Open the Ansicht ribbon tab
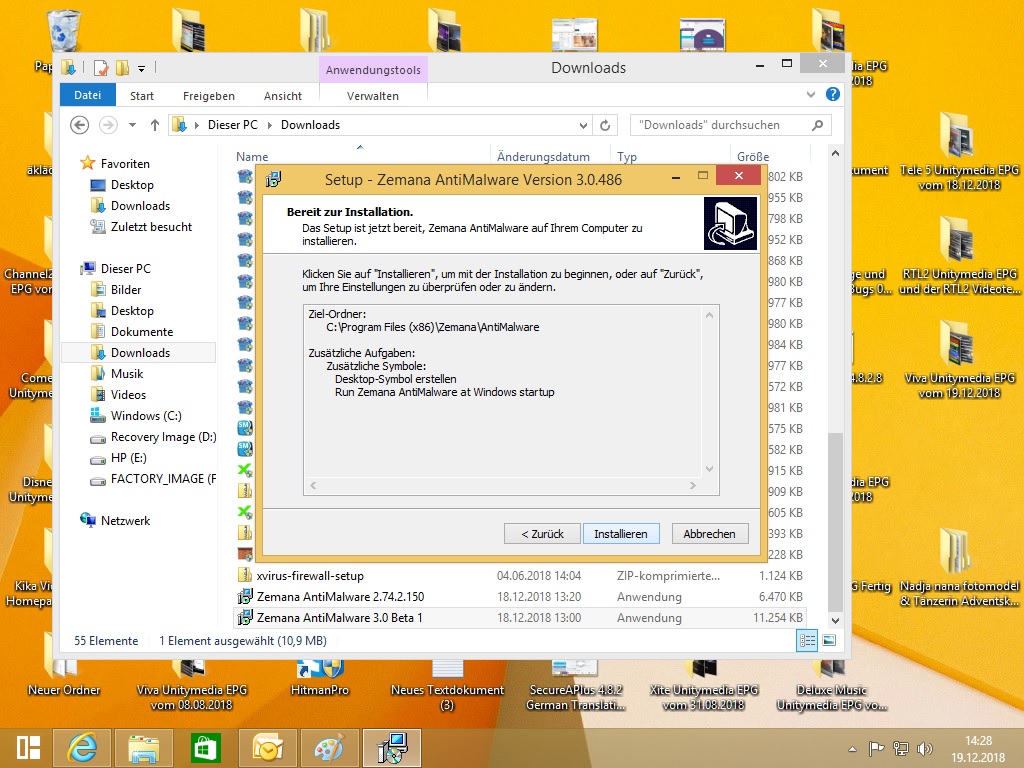 point(282,96)
